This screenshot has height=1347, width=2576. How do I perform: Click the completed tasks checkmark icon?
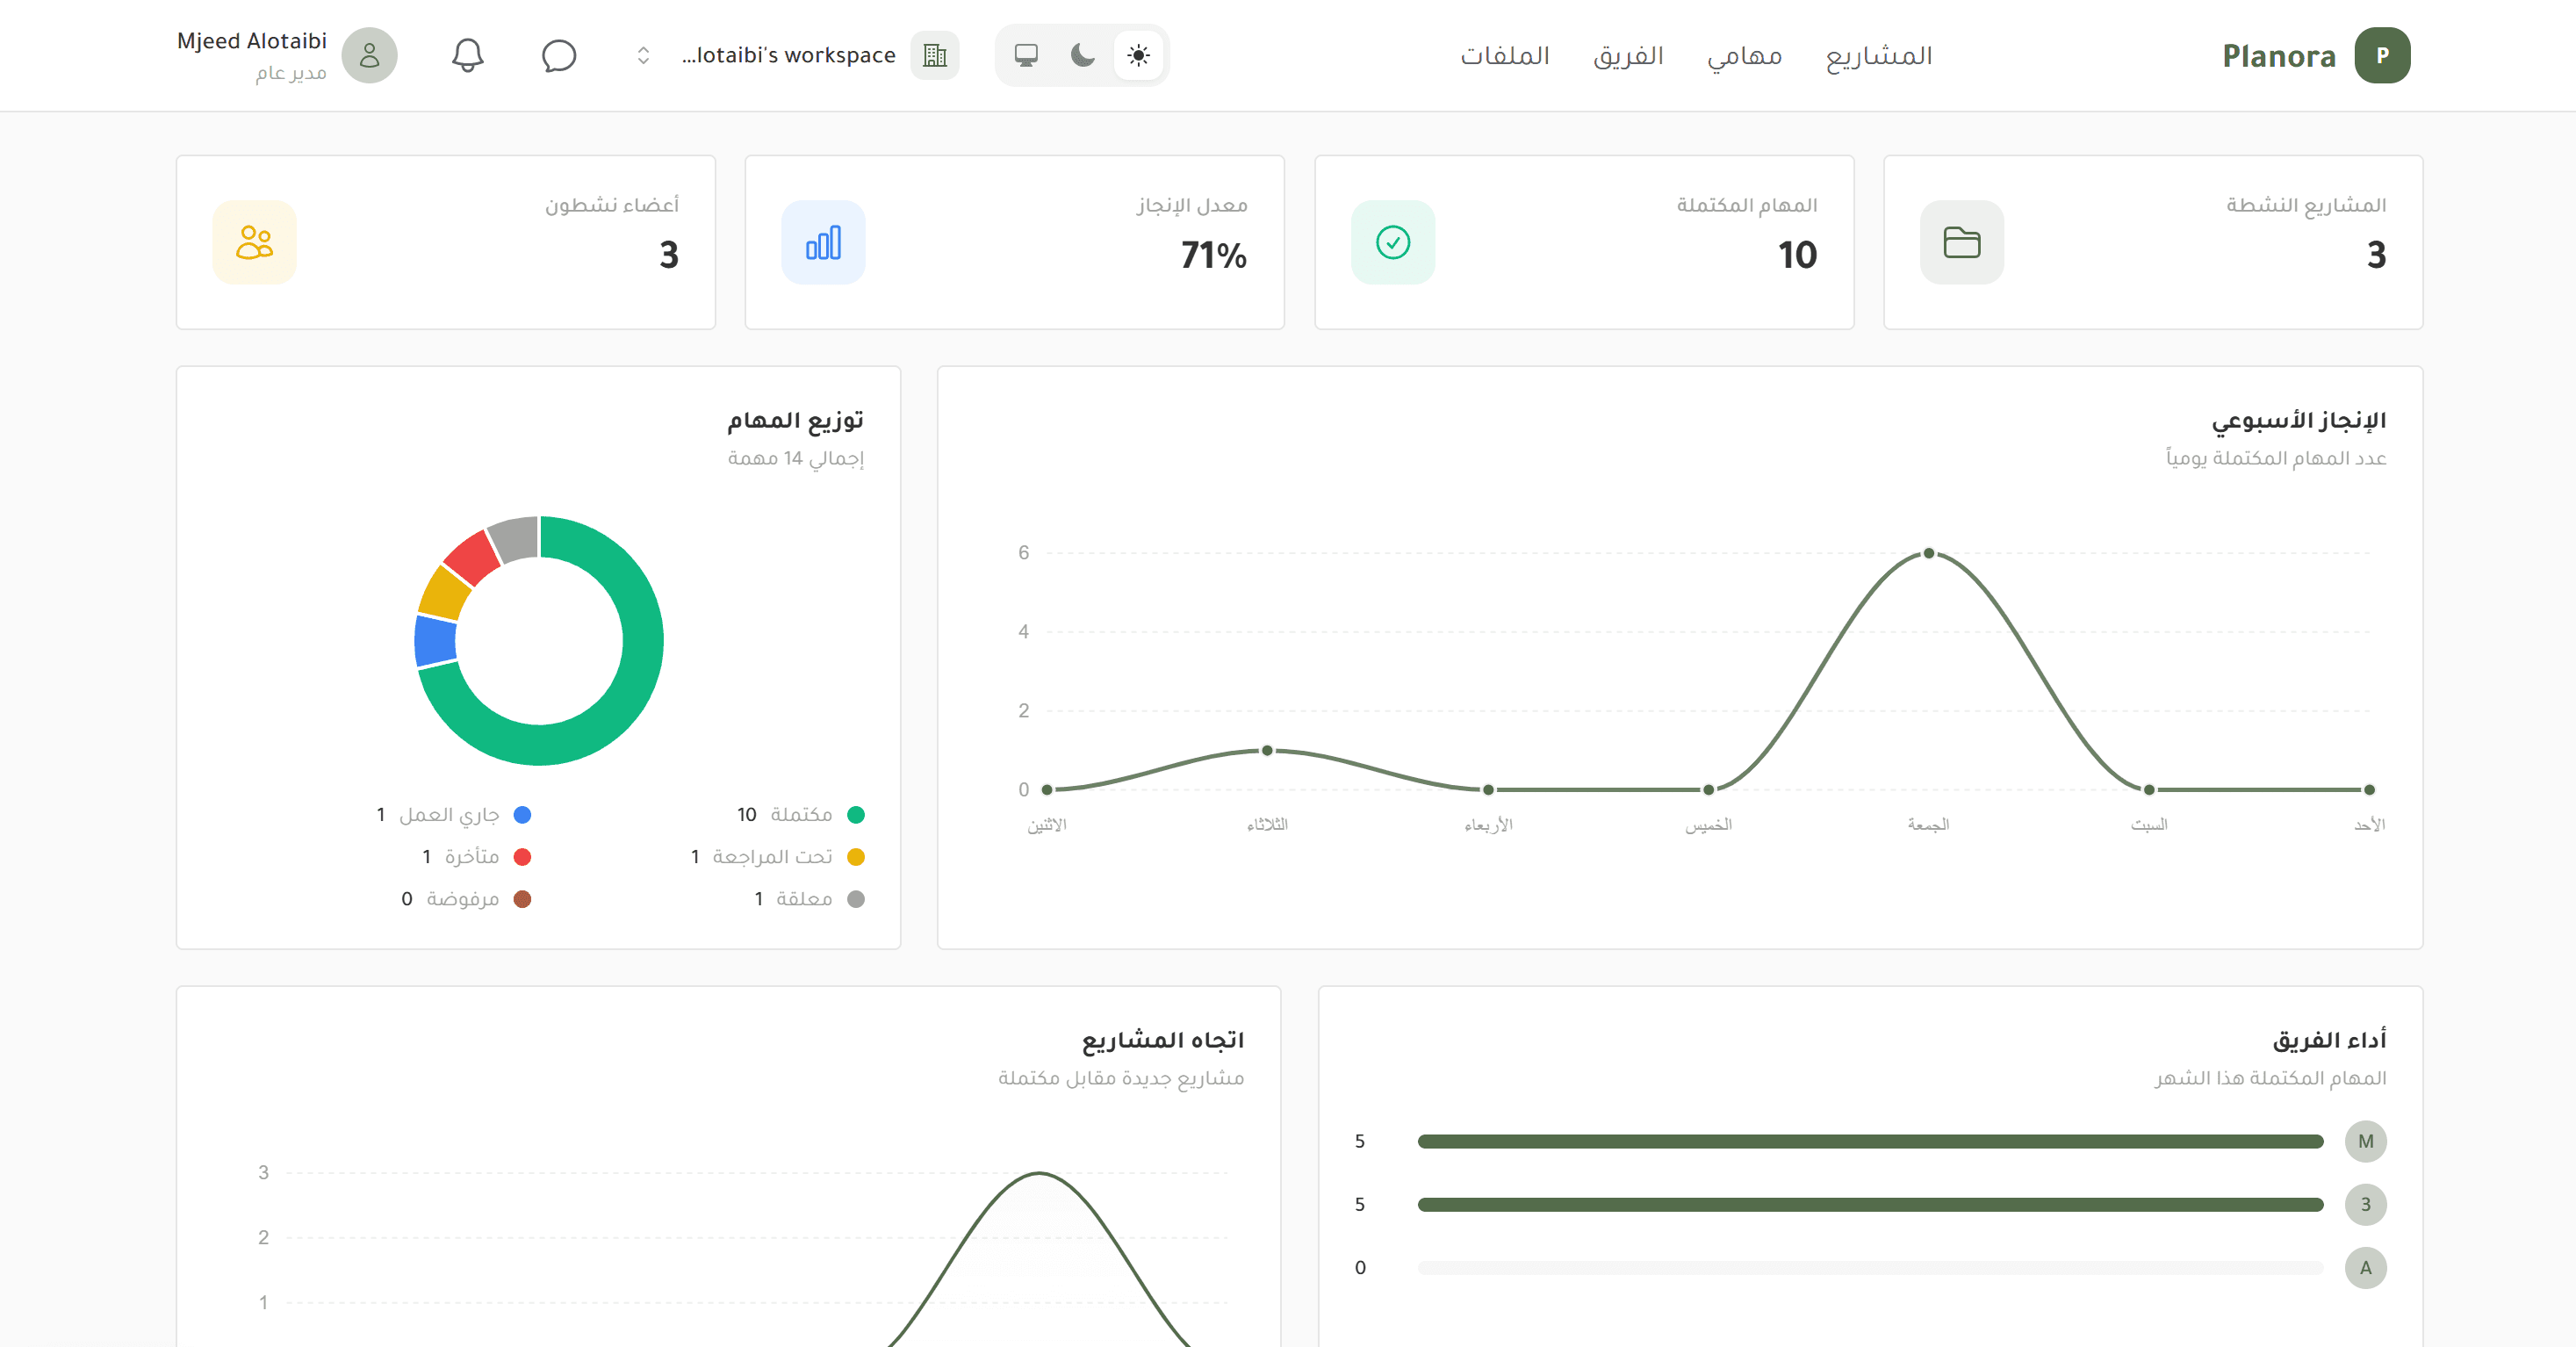1393,242
